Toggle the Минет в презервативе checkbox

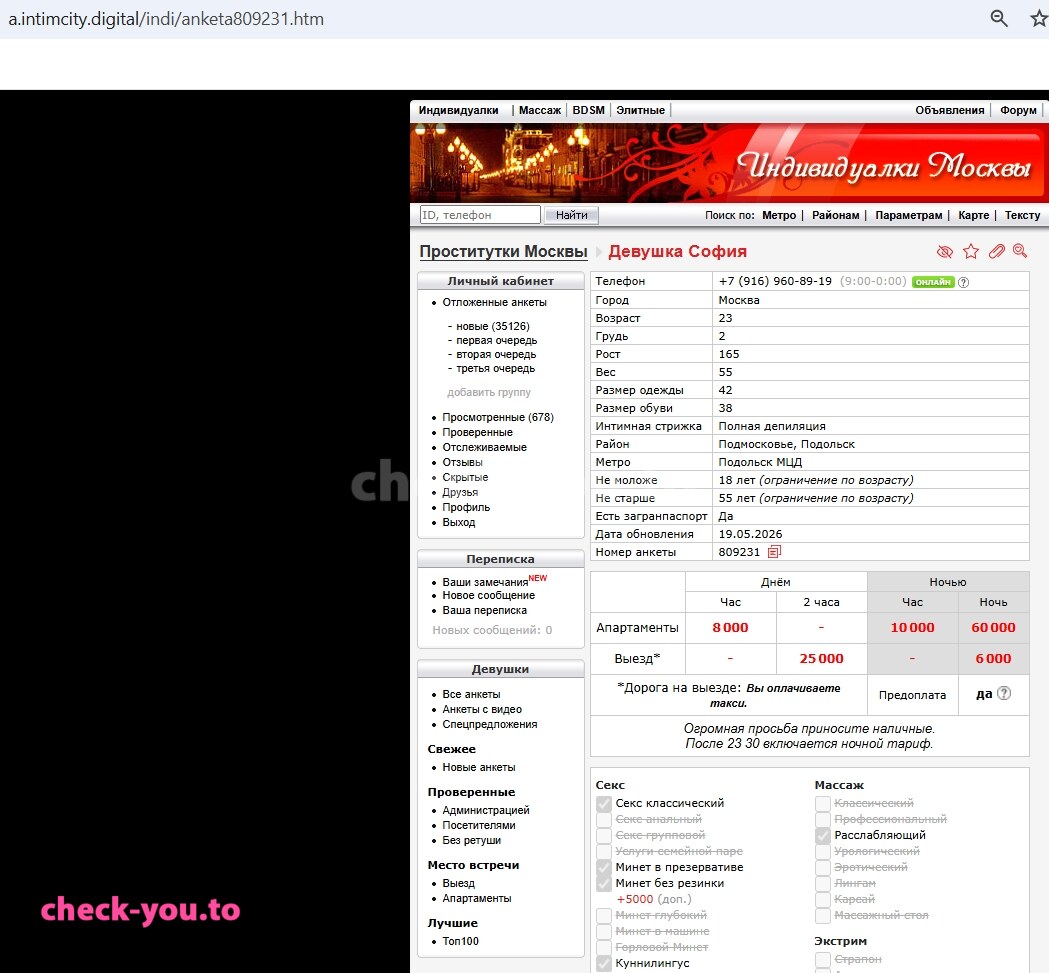pyautogui.click(x=604, y=868)
